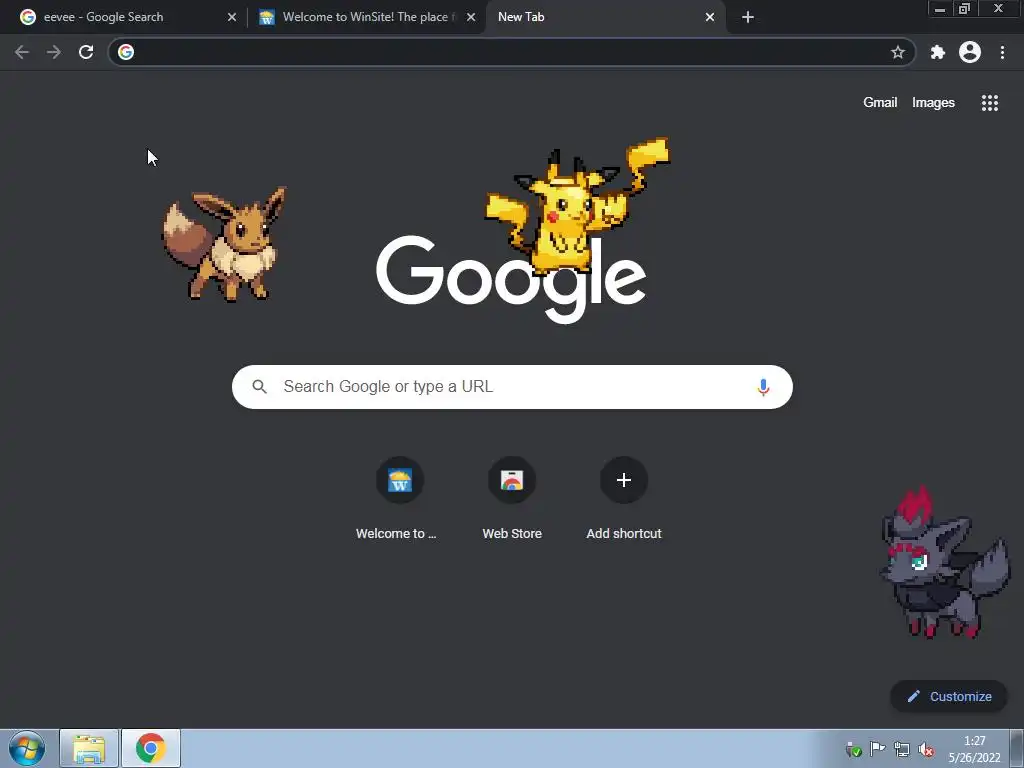The image size is (1024, 768).
Task: Open the Safely Remove Hardware tray icon
Action: [854, 749]
